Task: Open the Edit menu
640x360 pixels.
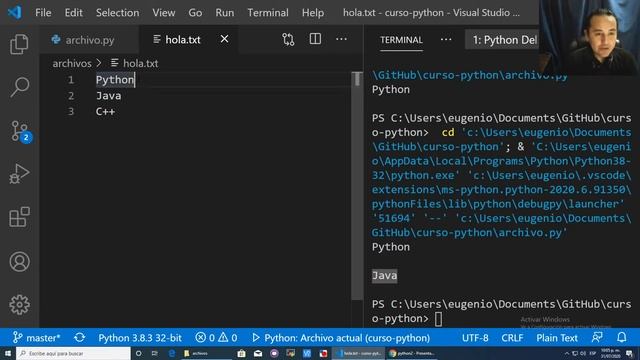Action: tap(73, 13)
